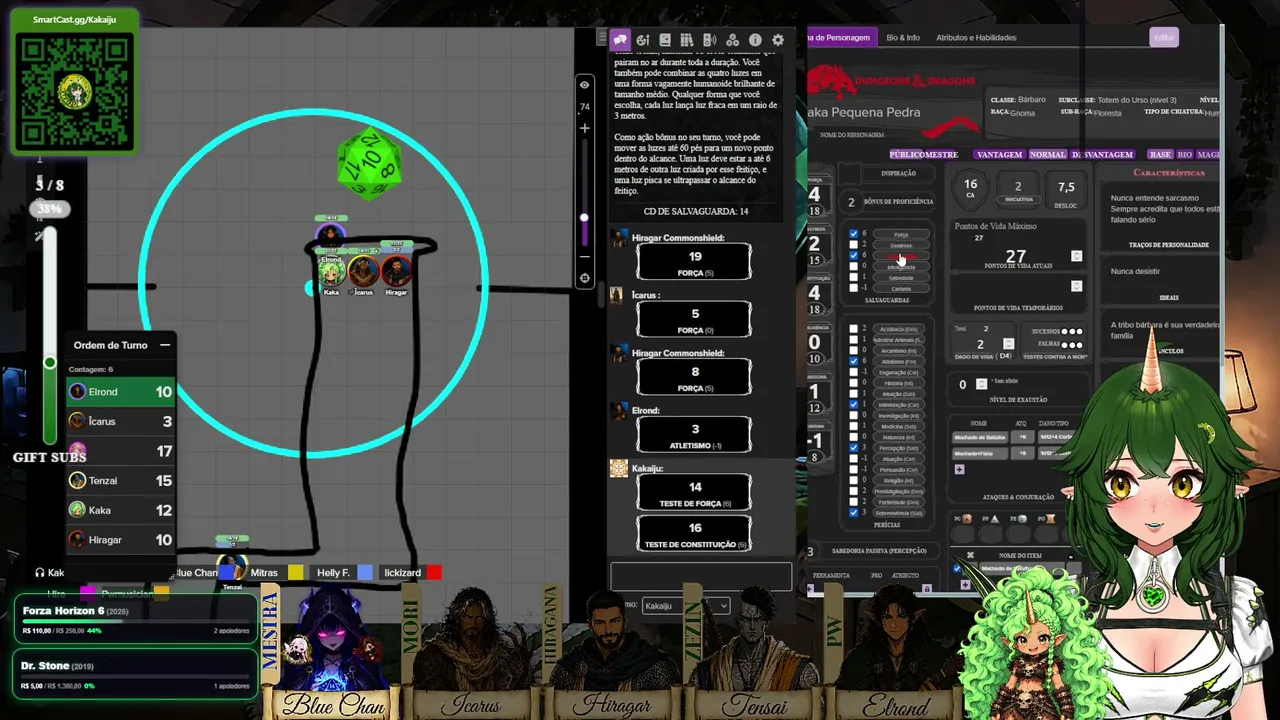Click the current hit points stepper

coord(1076,256)
